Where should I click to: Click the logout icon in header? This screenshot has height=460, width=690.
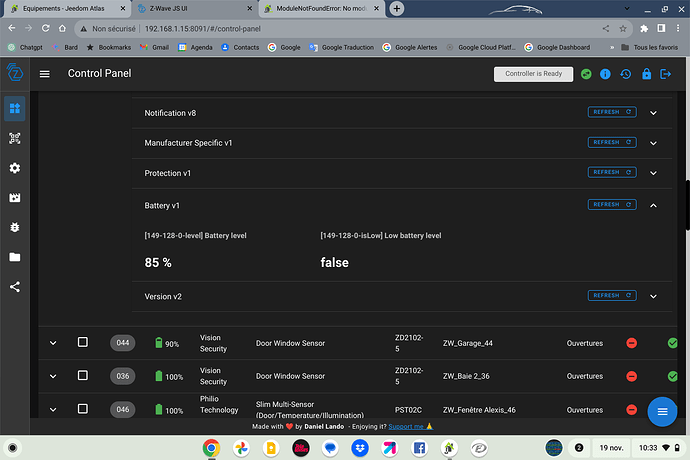[x=665, y=74]
